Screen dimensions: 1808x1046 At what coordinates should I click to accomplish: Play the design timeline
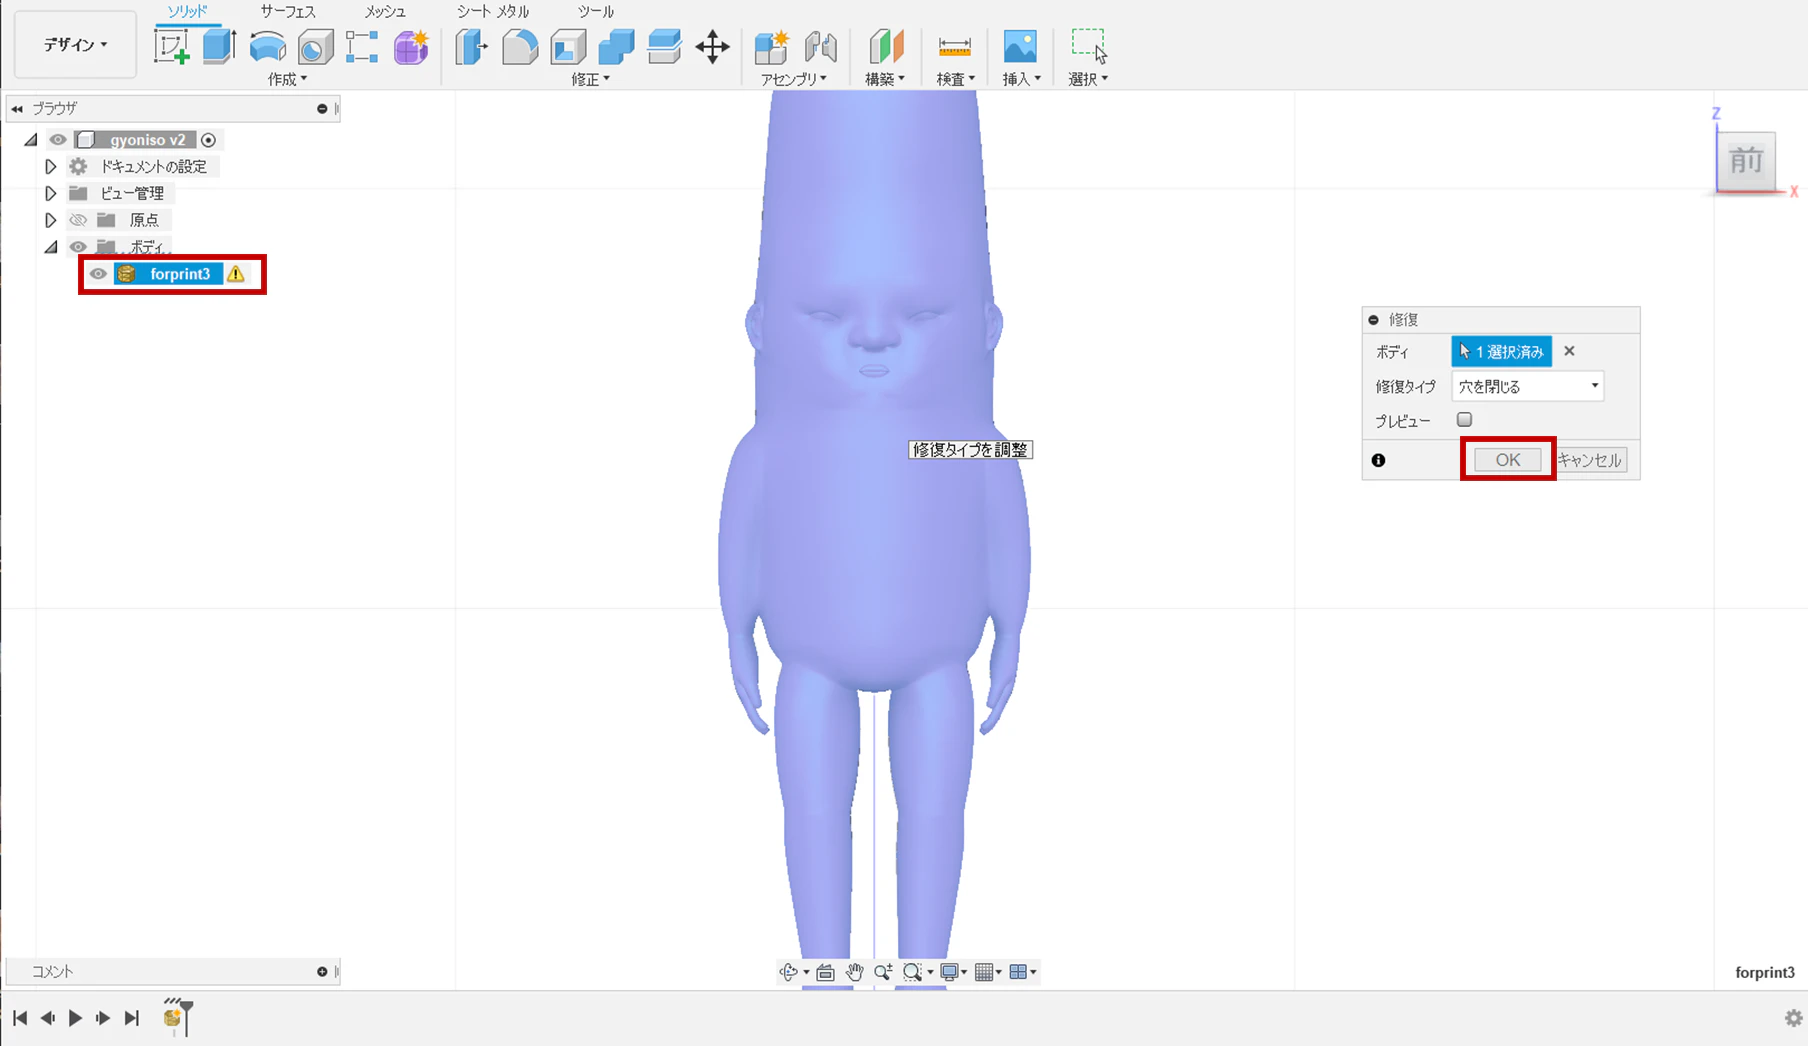[75, 1018]
